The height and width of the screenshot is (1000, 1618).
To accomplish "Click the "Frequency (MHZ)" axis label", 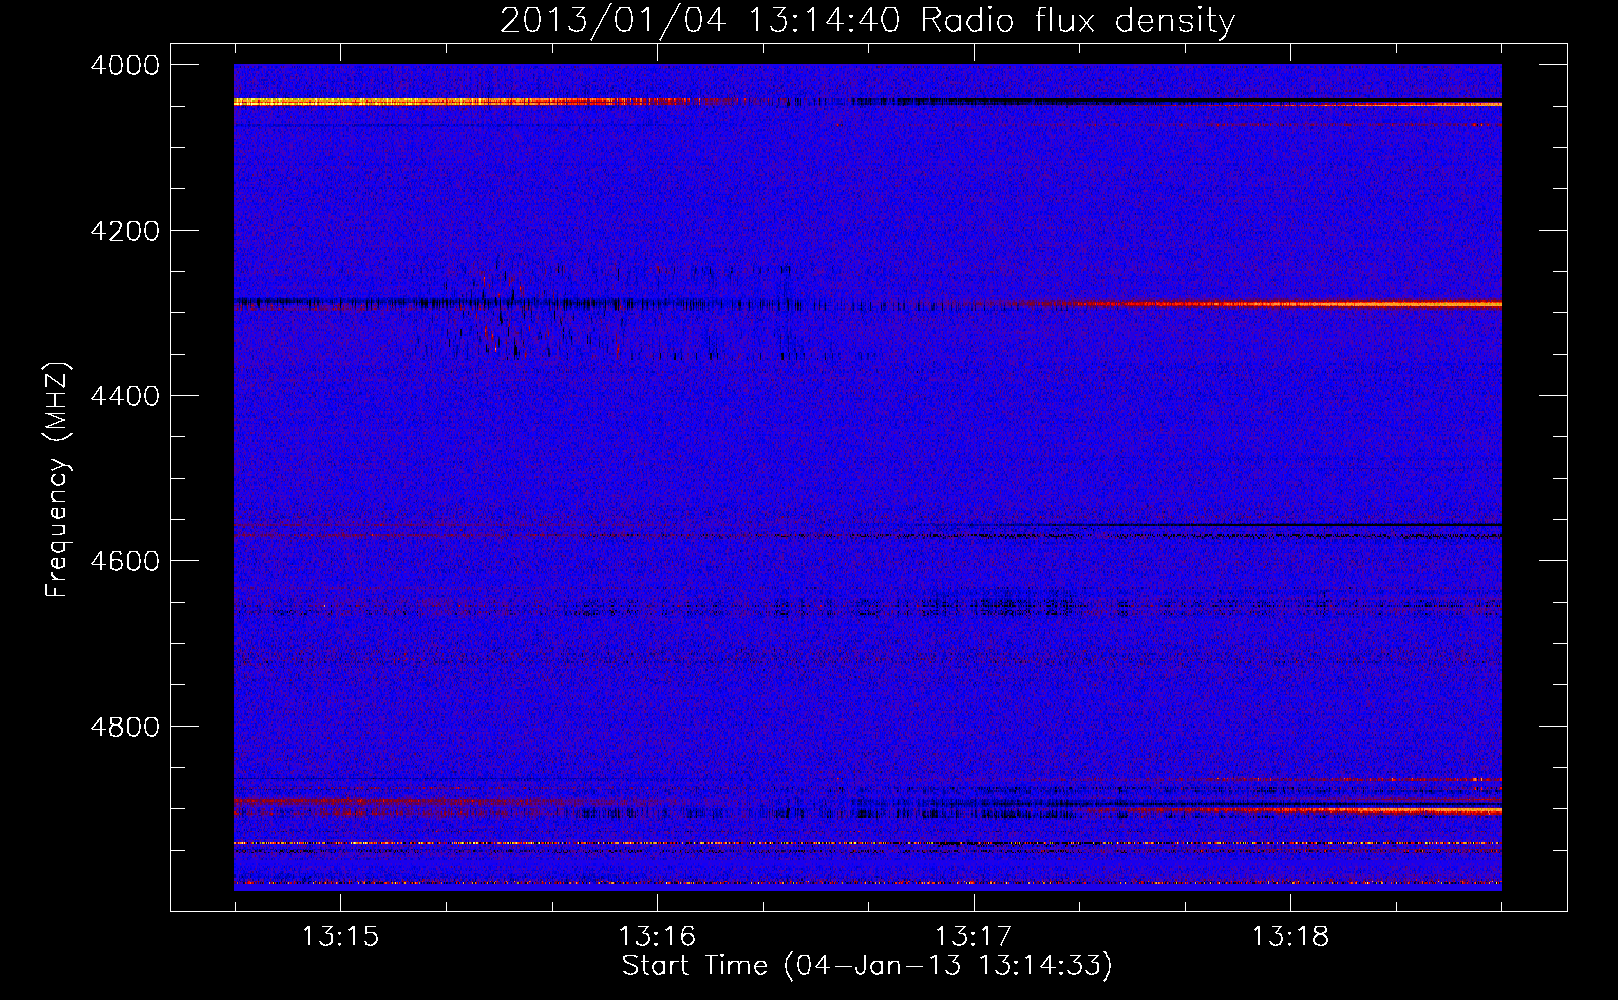I will point(57,480).
